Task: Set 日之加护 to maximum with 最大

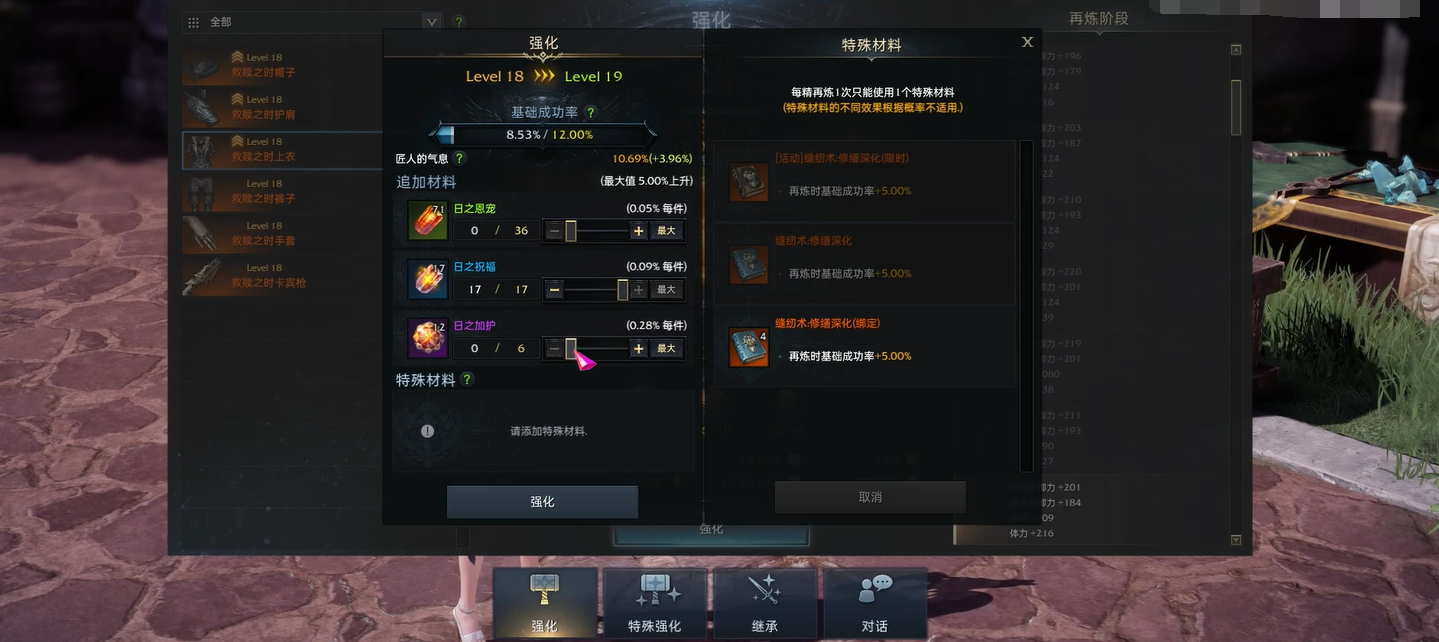Action: point(667,349)
